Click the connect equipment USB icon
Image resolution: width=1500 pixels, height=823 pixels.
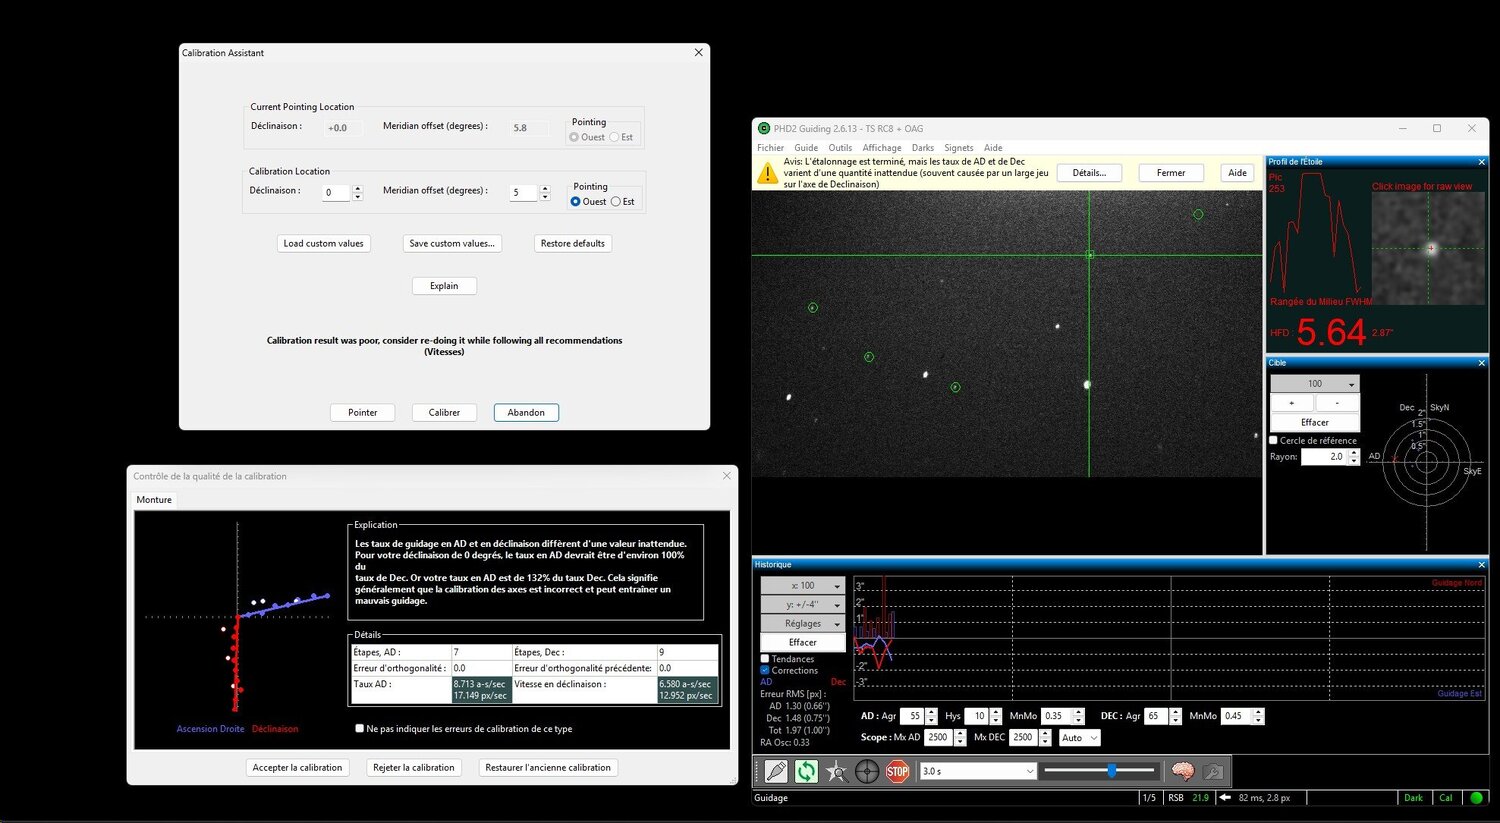[x=776, y=771]
